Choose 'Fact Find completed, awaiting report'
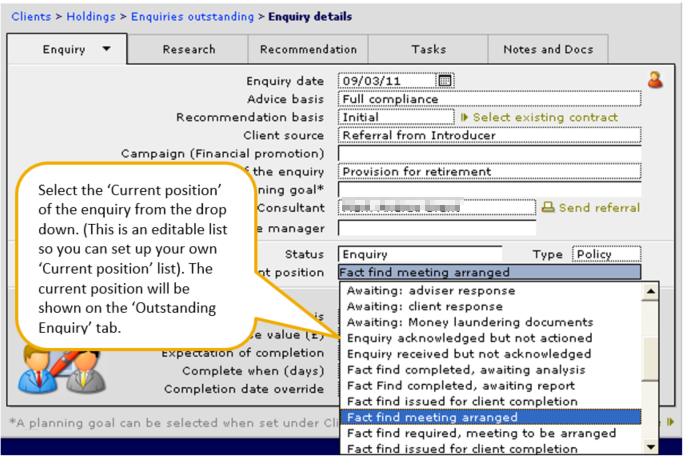This screenshot has width=688, height=457. (491, 386)
